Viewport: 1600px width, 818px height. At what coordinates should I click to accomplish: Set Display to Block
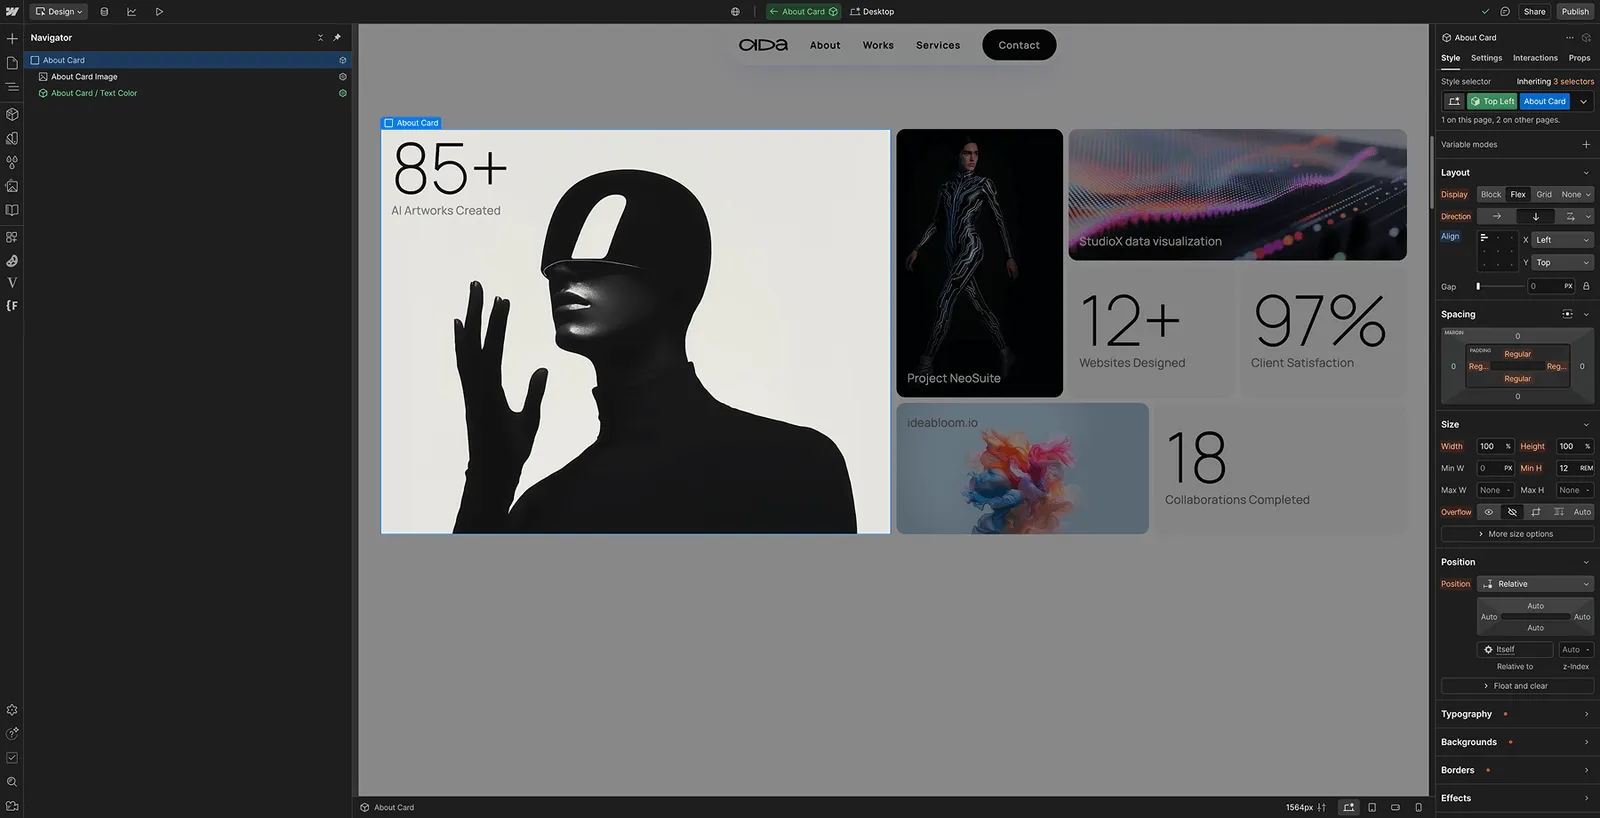[1491, 195]
